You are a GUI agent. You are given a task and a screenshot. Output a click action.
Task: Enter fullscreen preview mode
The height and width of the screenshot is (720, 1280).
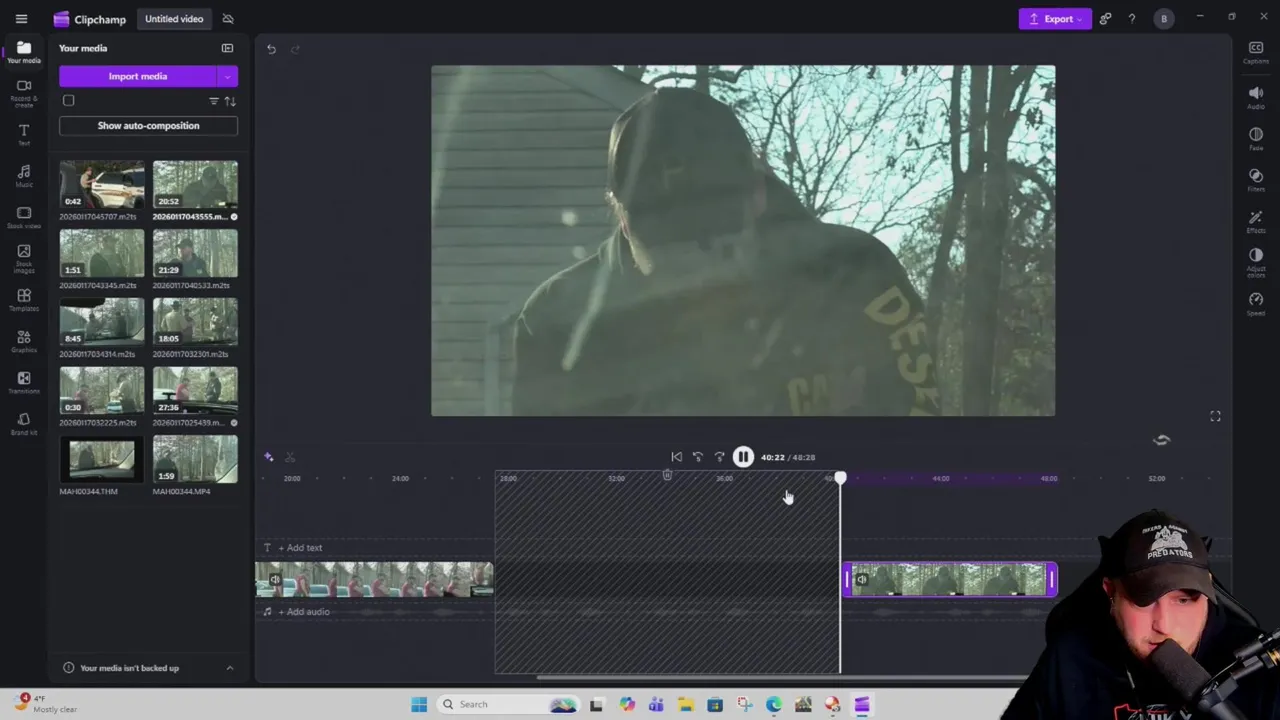point(1215,416)
